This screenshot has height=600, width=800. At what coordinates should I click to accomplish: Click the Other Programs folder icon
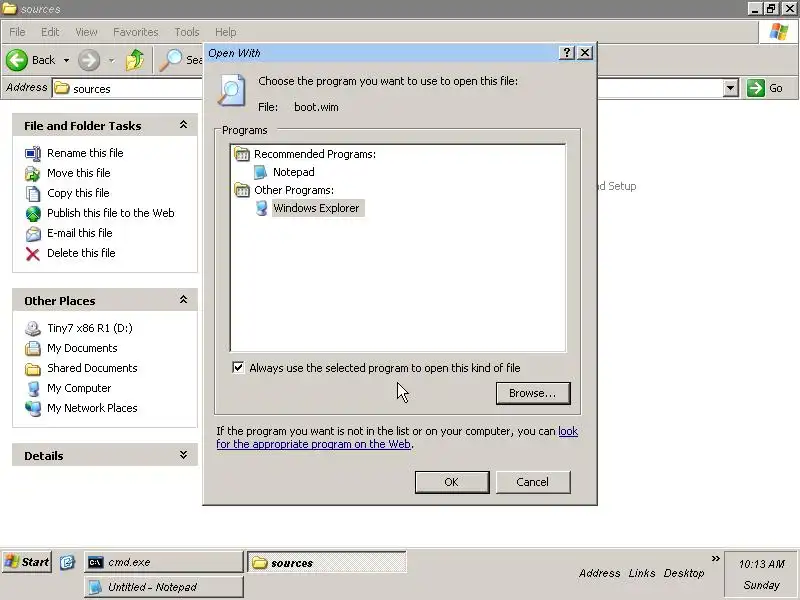coord(241,190)
